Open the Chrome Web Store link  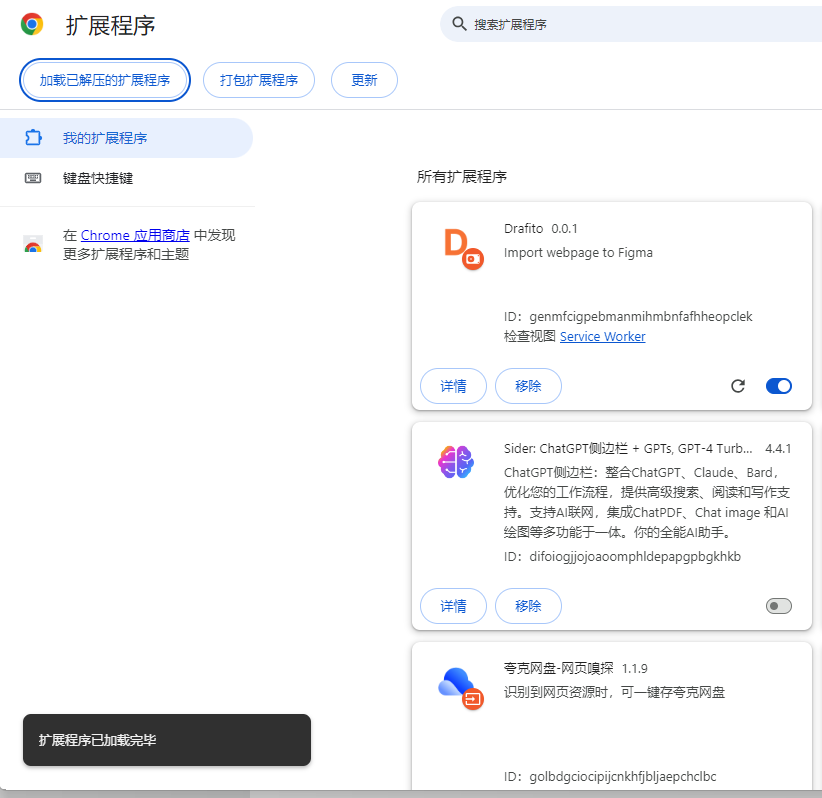[135, 235]
